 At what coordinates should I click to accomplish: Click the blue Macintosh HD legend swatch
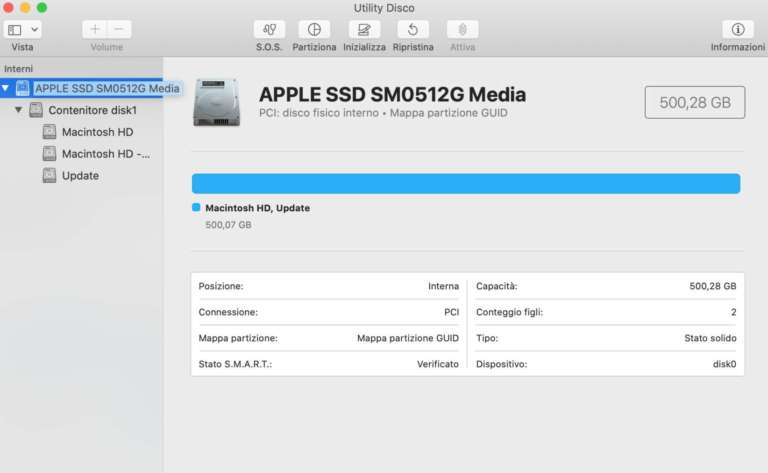tap(196, 208)
